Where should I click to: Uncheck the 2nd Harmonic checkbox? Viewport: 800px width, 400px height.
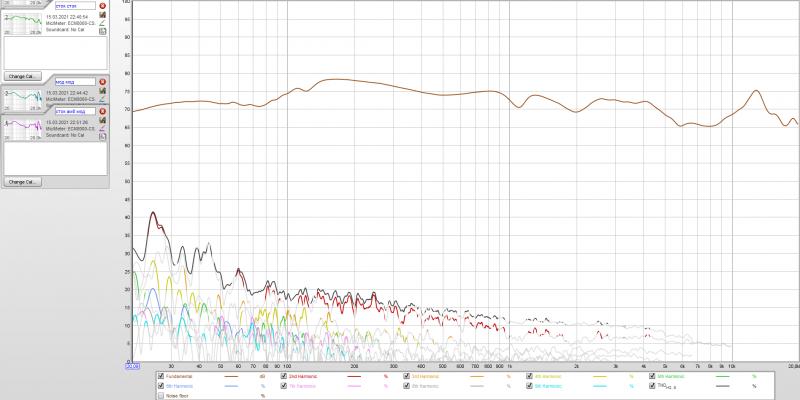(284, 376)
